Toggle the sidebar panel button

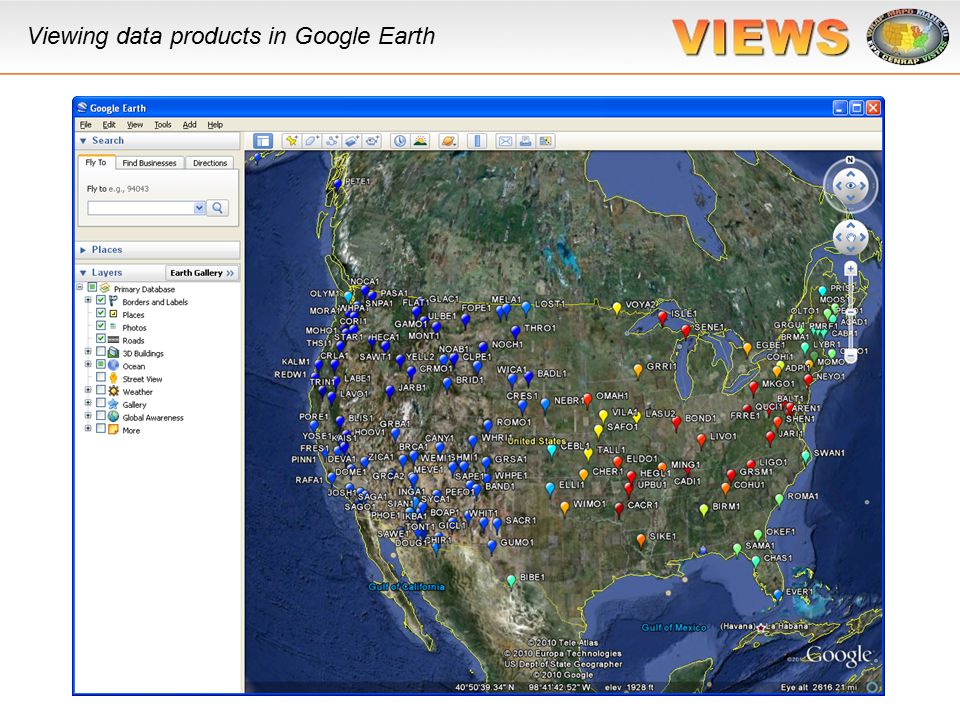263,141
